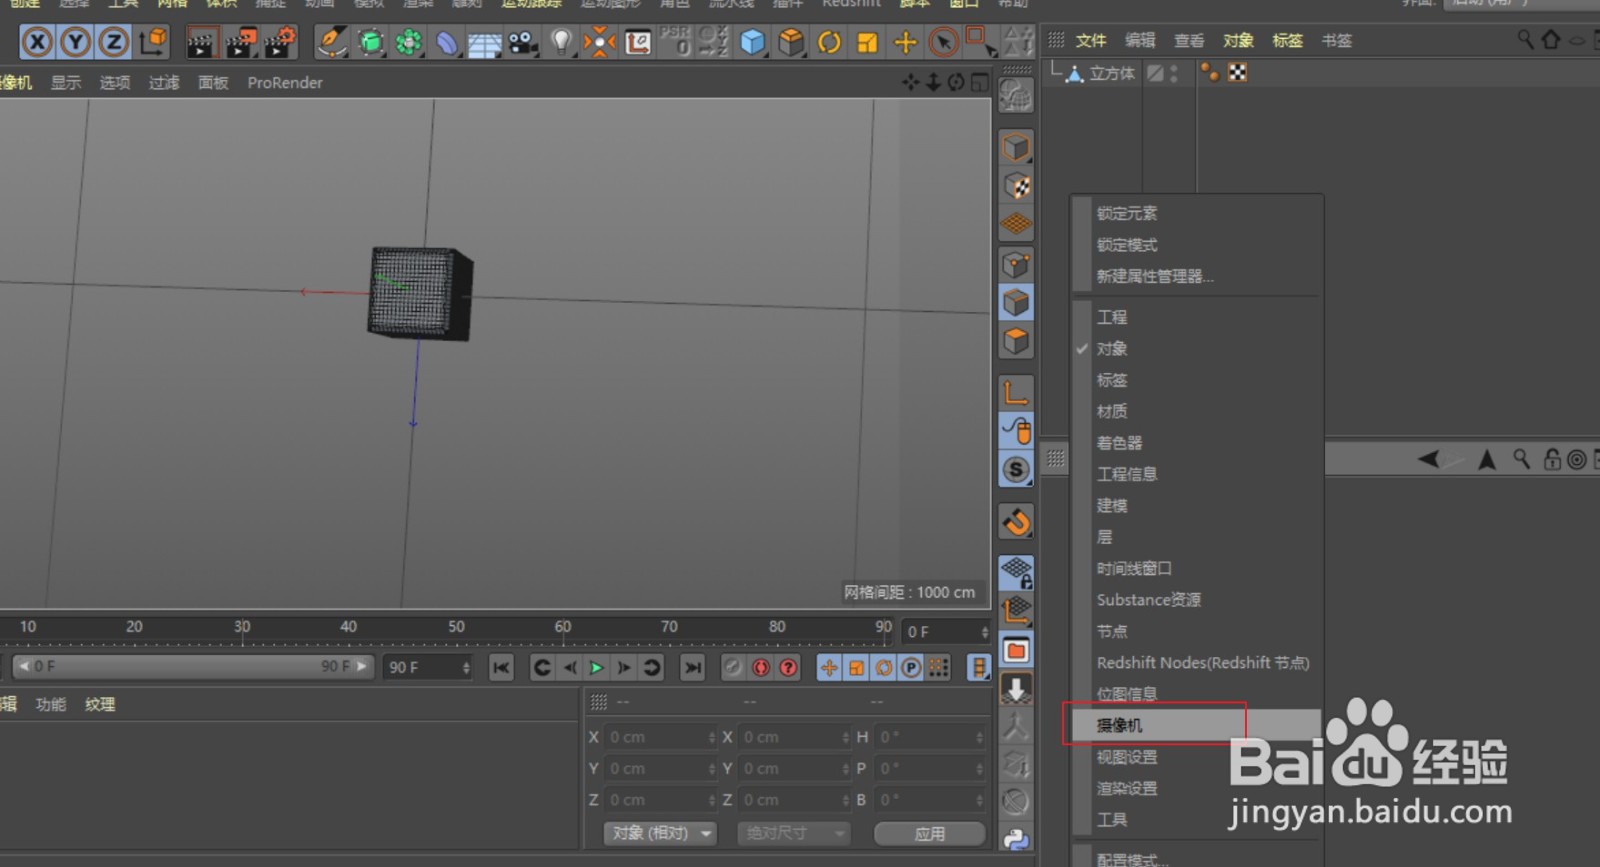Screen dimensions: 1600x867
Task: Select the 立方体 object in the tree
Action: pyautogui.click(x=1112, y=73)
